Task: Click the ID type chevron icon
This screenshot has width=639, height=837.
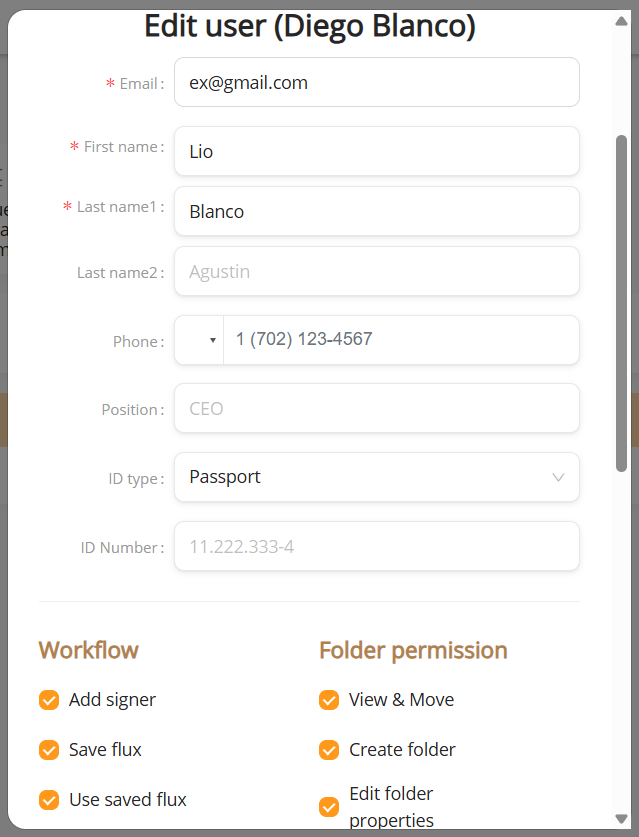Action: click(x=558, y=477)
